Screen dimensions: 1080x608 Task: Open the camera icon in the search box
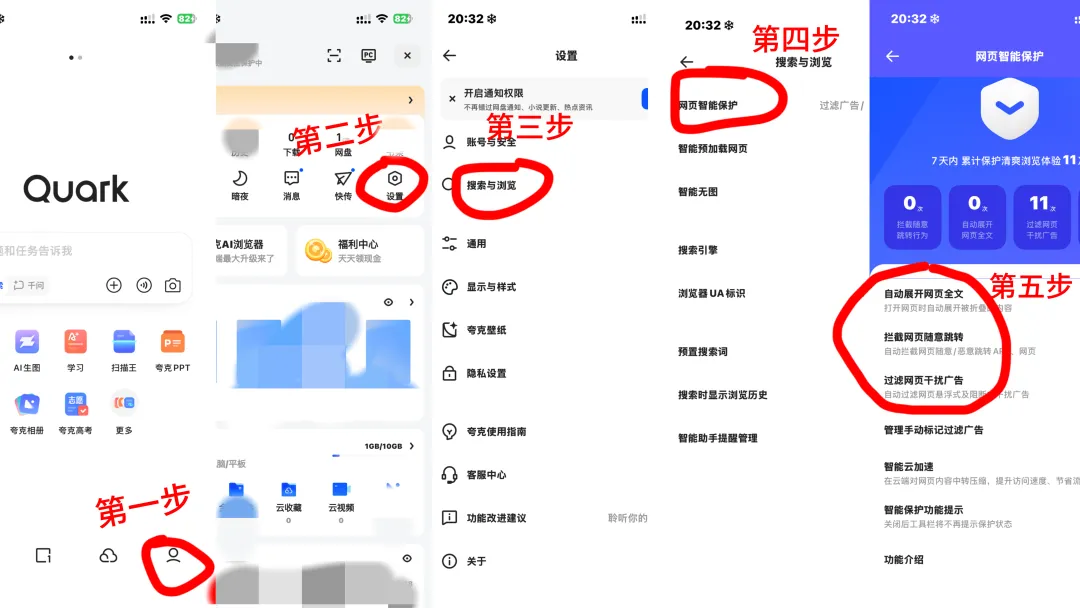coord(173,285)
